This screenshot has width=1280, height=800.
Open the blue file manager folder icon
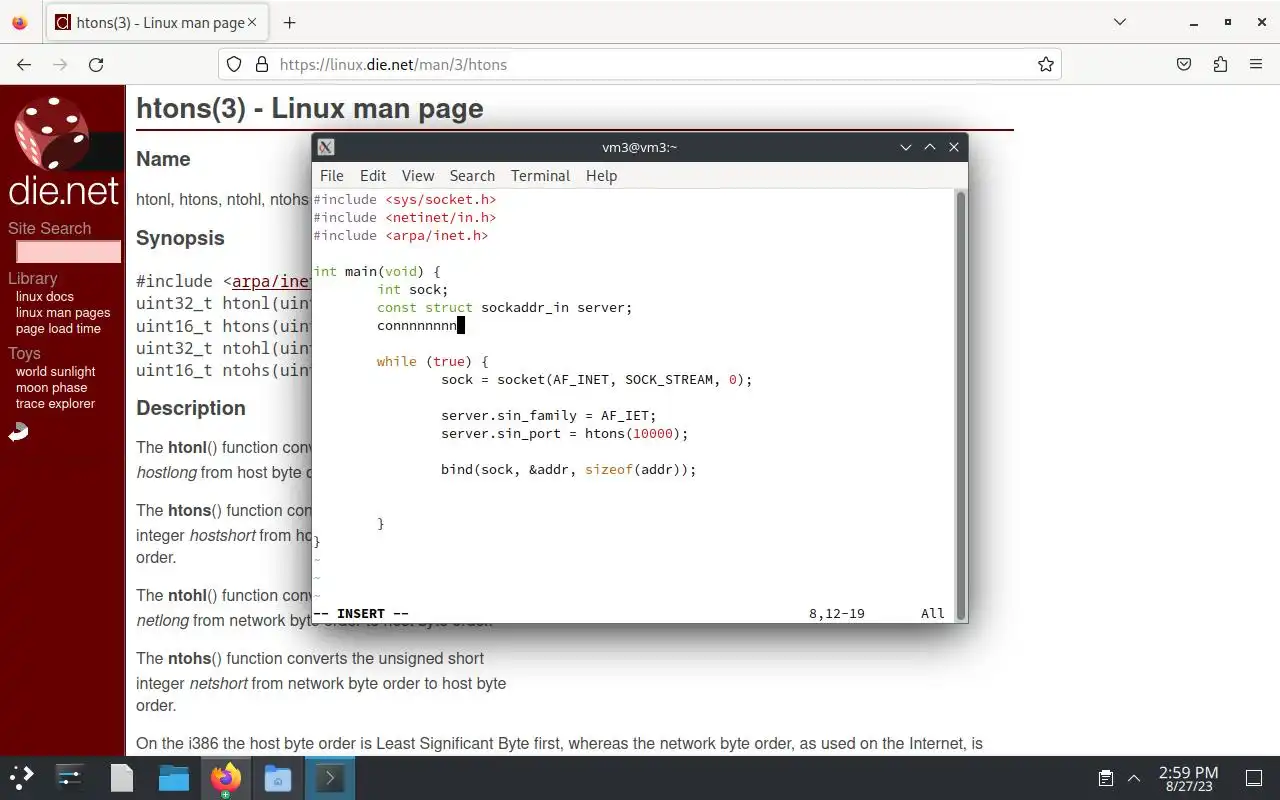coord(174,778)
